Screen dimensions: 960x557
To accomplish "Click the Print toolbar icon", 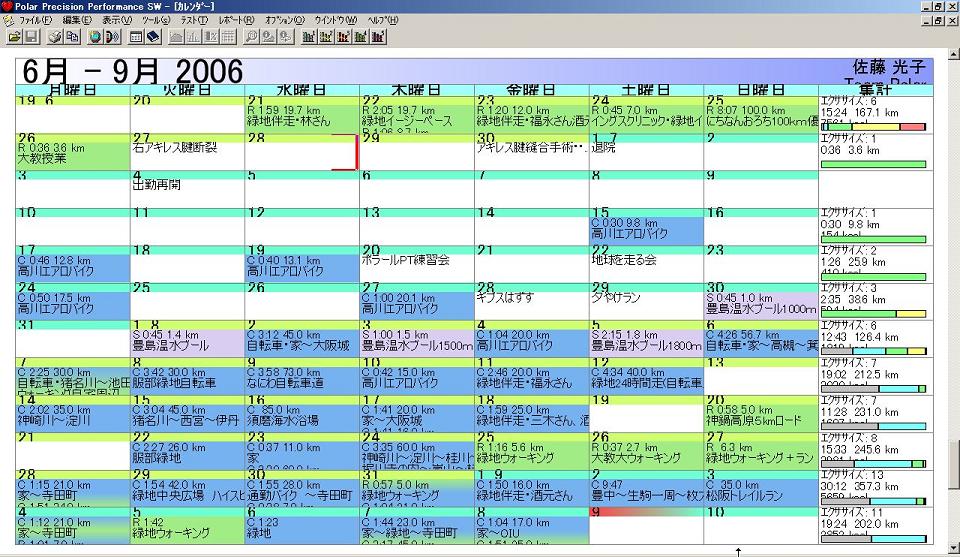I will [55, 37].
